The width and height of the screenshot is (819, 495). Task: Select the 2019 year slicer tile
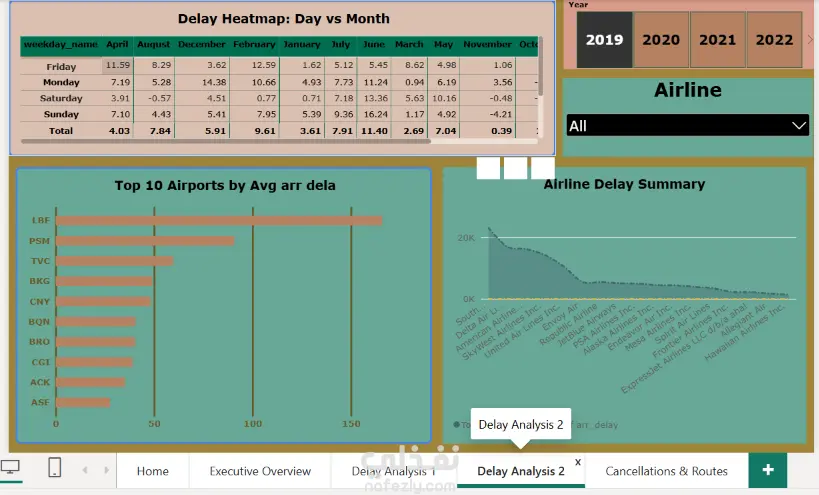click(x=604, y=40)
